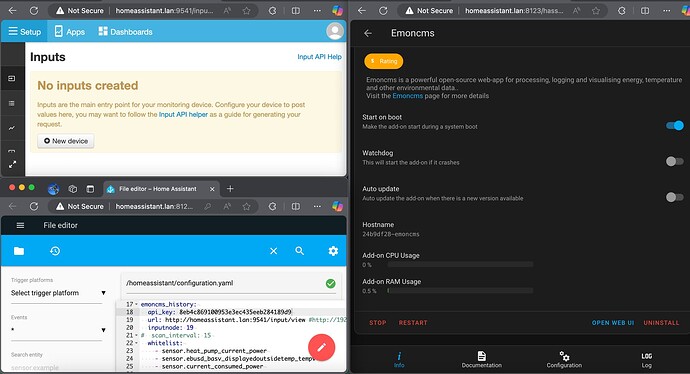
Task: Select Inputs icon in Emoncms sidebar
Action: coord(12,78)
